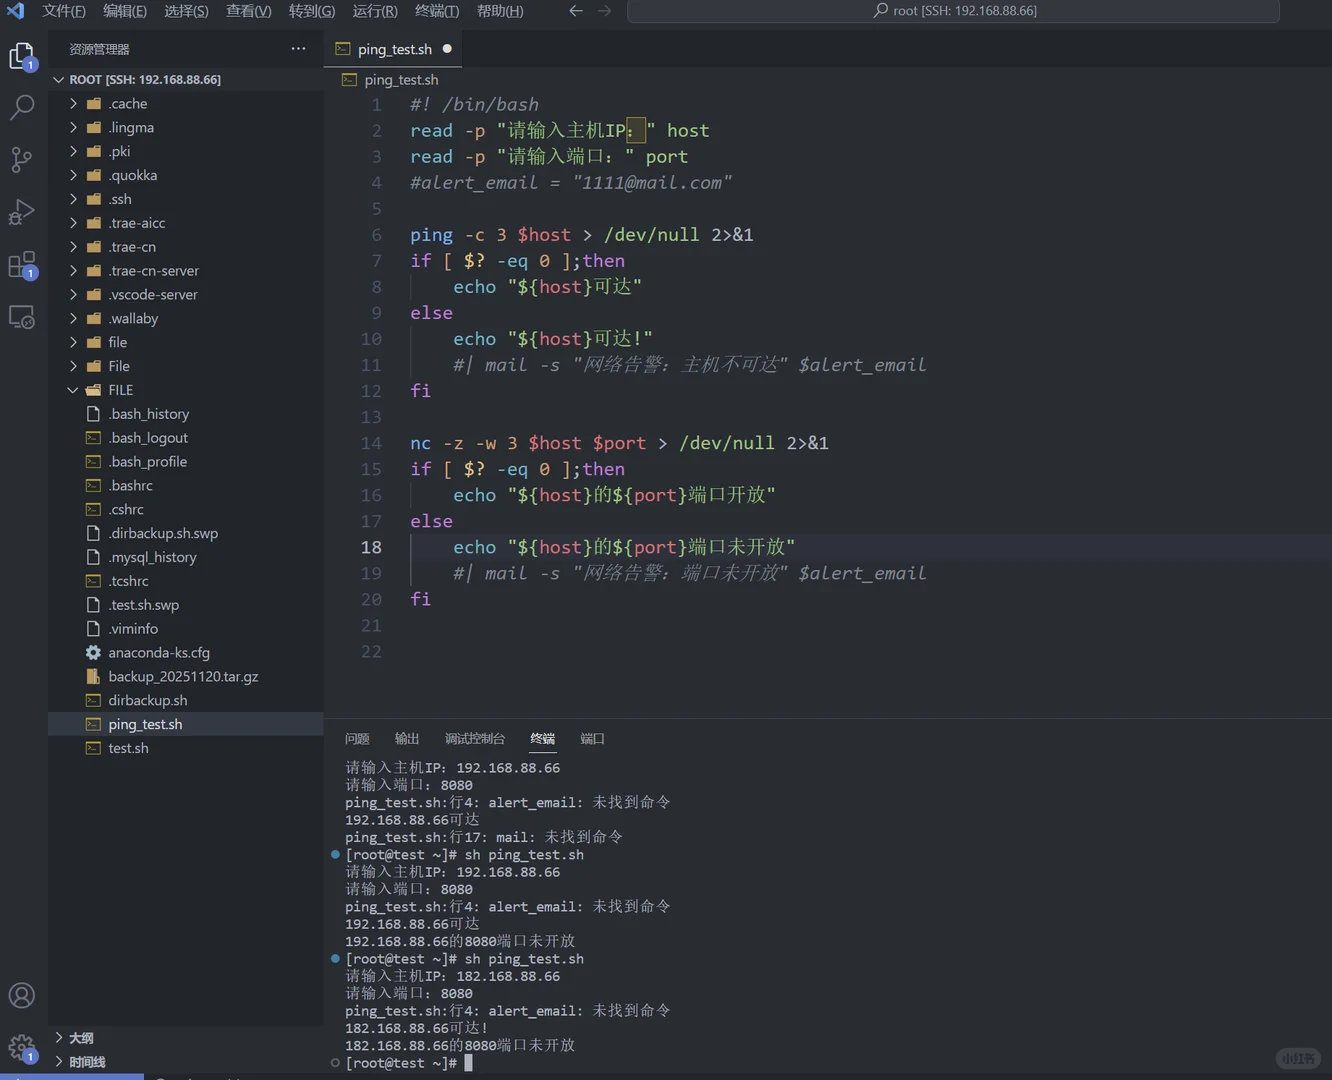Screen dimensions: 1332x1080
Task: Expand the .lingma folder
Action: point(186,128)
